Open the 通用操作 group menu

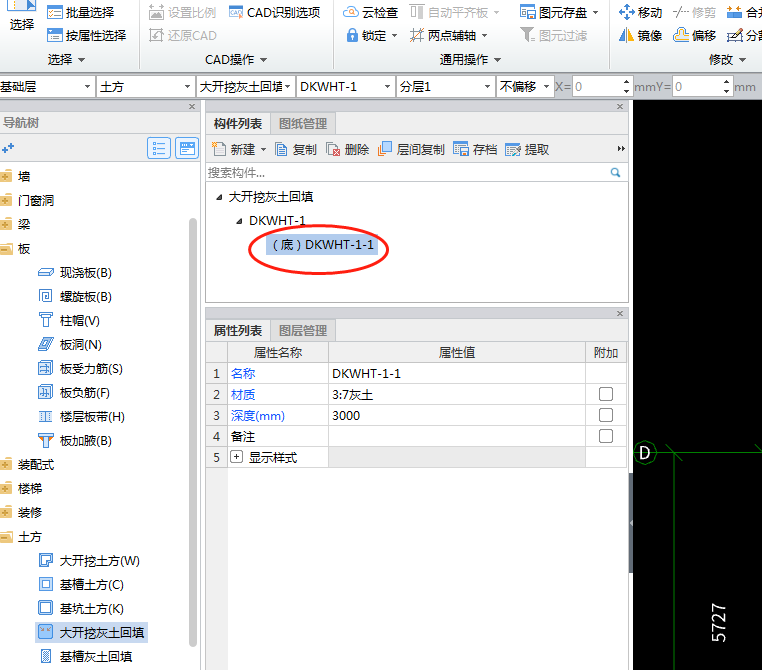click(x=469, y=59)
